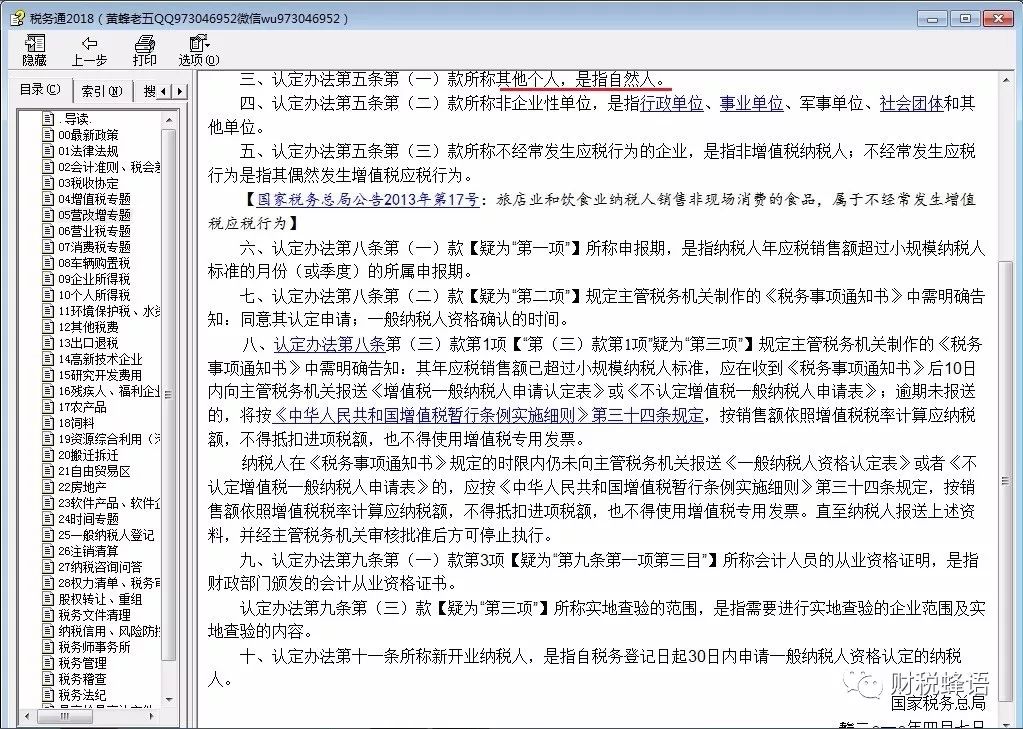Click the article pane scroll-up arrow
The height and width of the screenshot is (729, 1023).
point(1005,80)
